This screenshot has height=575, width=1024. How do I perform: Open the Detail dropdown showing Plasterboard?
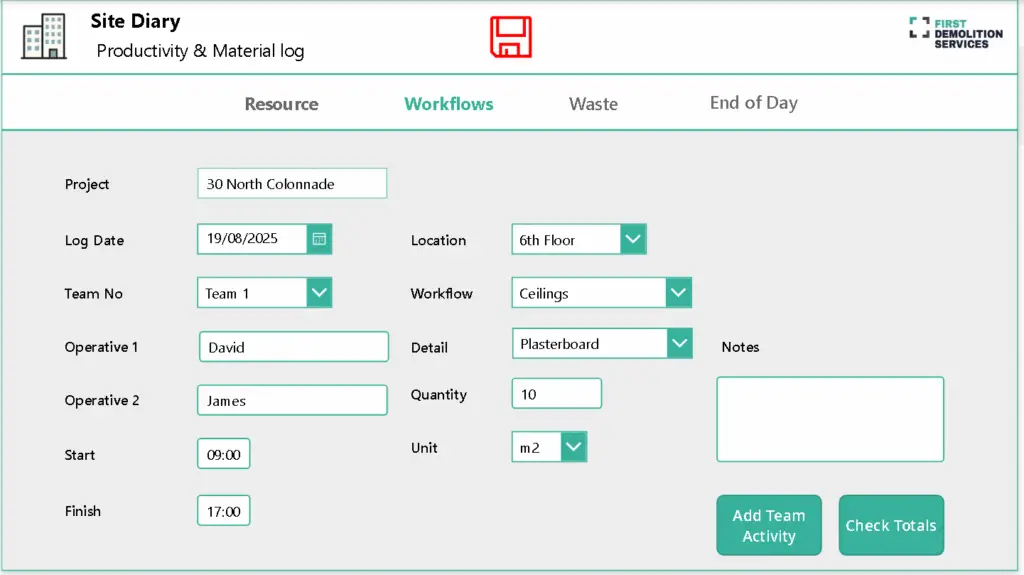click(679, 344)
